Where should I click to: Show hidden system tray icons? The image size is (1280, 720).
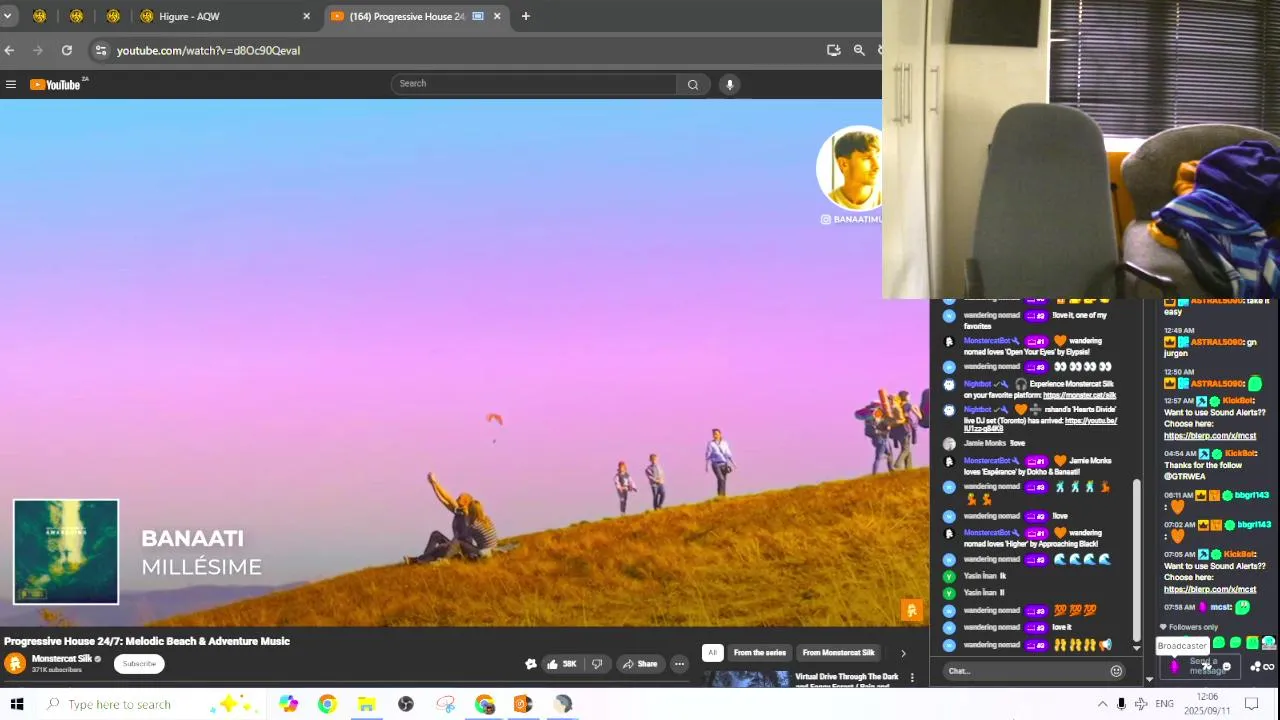pyautogui.click(x=1102, y=704)
